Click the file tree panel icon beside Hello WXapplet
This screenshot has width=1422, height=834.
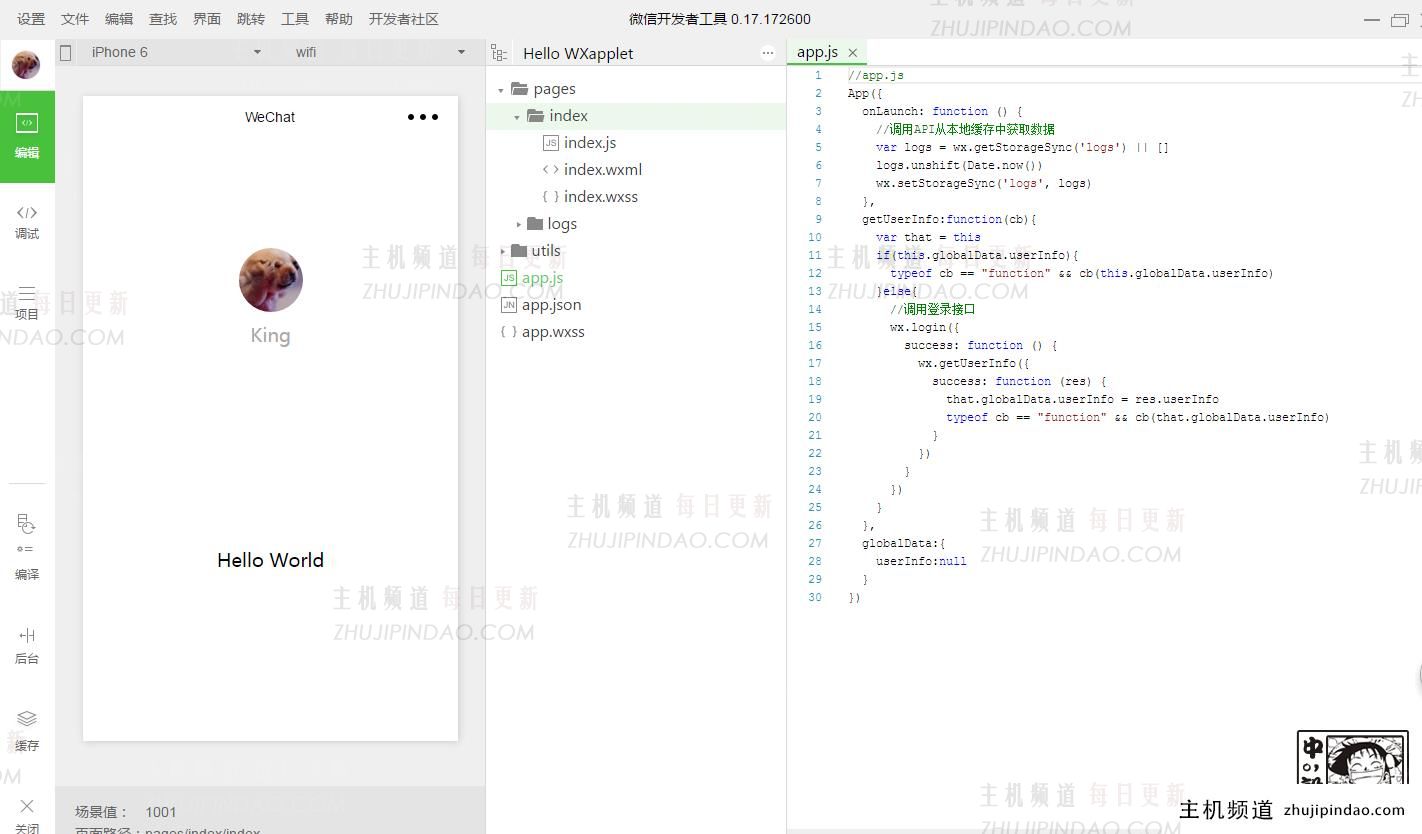tap(501, 53)
